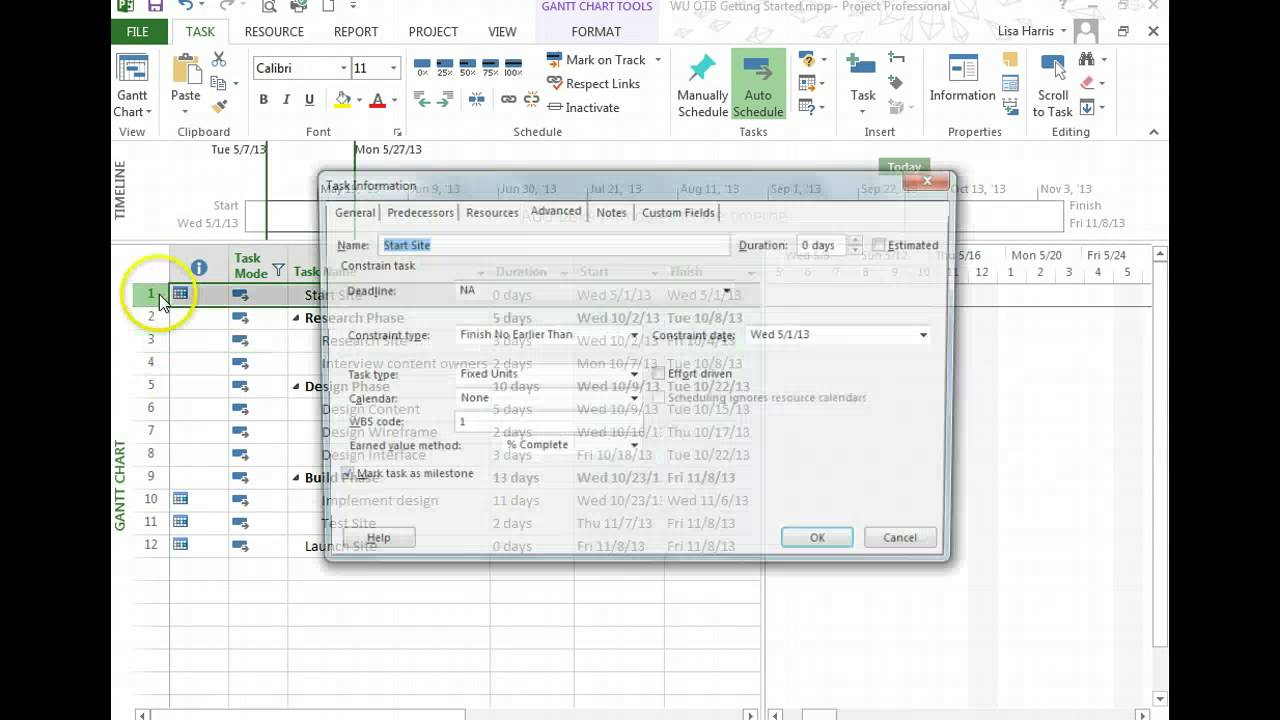Click the task Name field in dialog
The height and width of the screenshot is (720, 1280).
coord(553,245)
